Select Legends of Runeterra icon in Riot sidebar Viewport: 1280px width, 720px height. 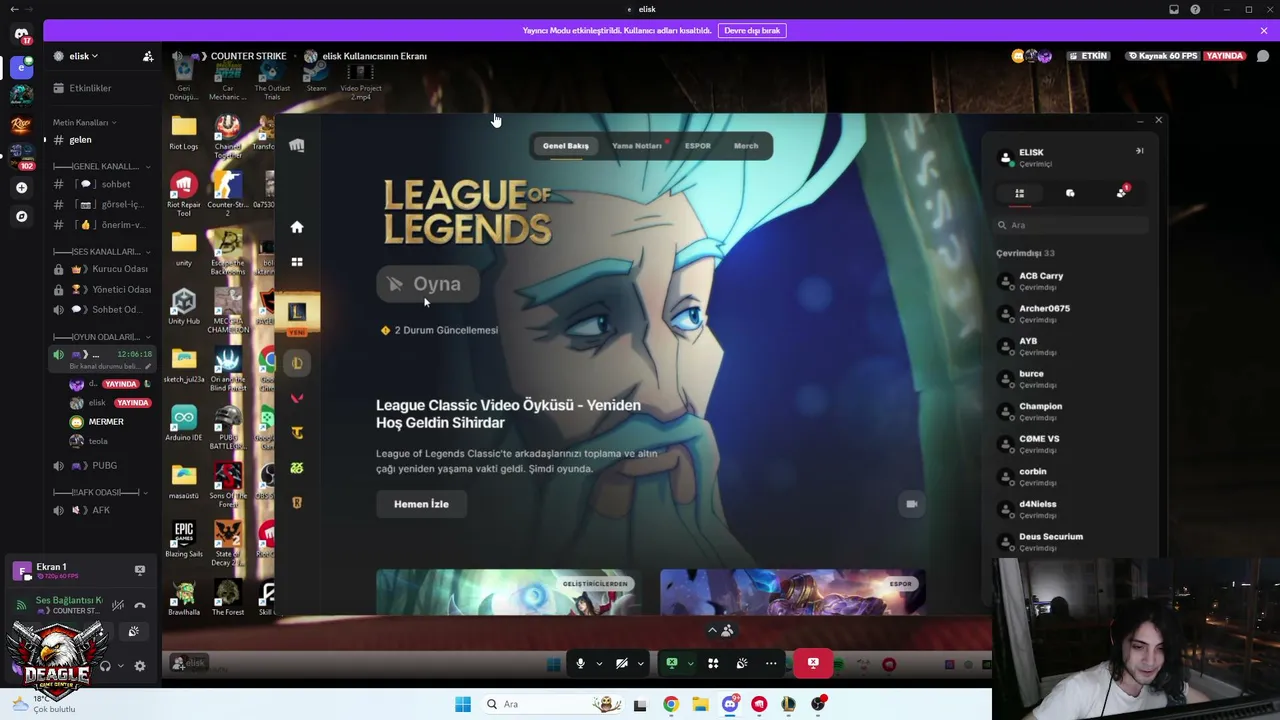[297, 502]
